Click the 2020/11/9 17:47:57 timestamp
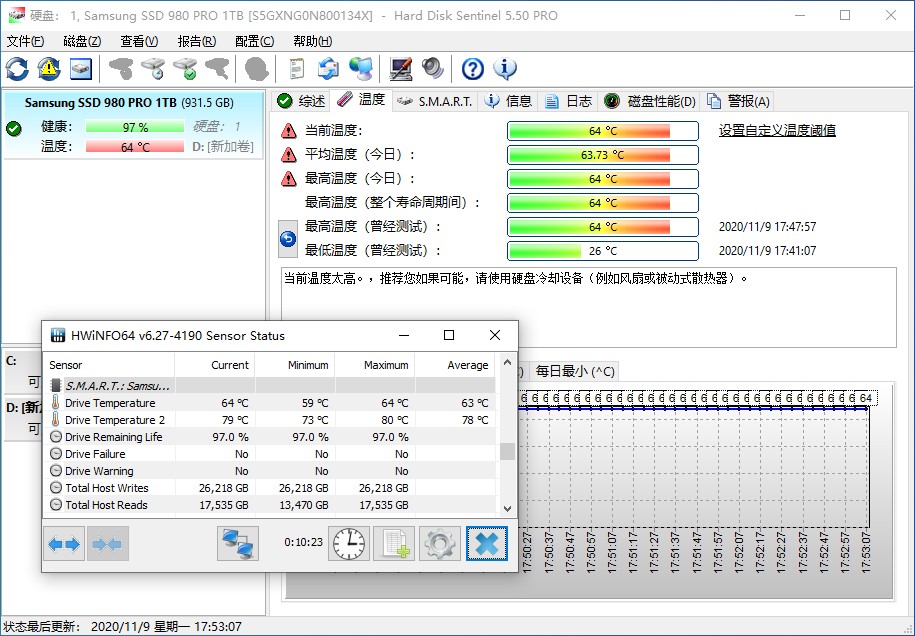Image resolution: width=915 pixels, height=636 pixels. pos(767,227)
